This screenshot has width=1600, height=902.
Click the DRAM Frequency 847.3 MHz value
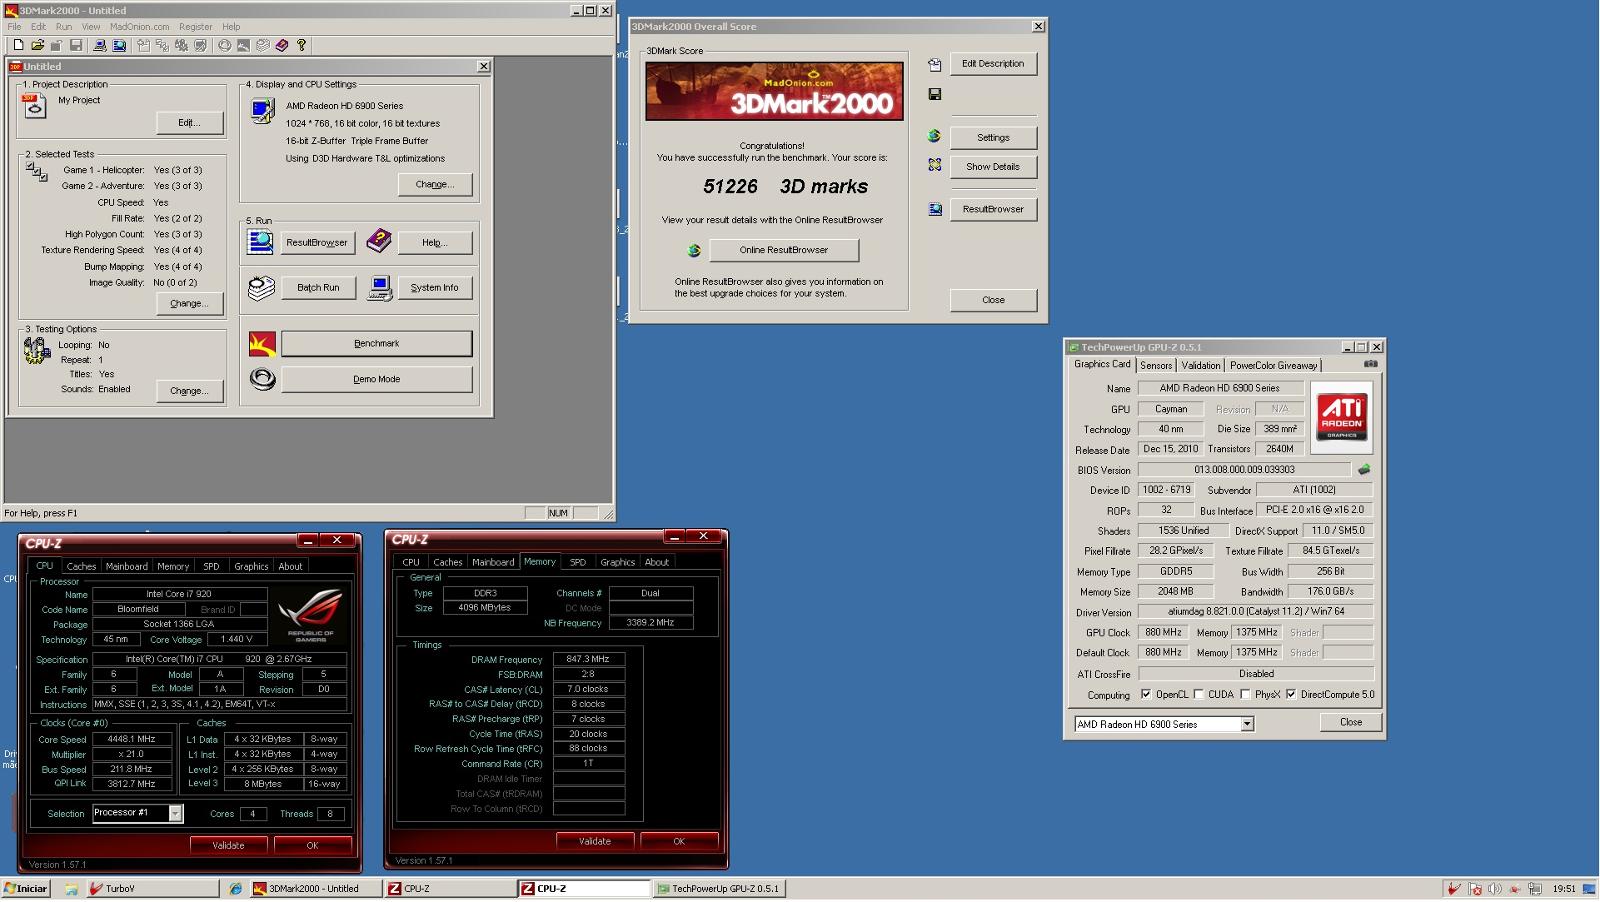pyautogui.click(x=588, y=659)
